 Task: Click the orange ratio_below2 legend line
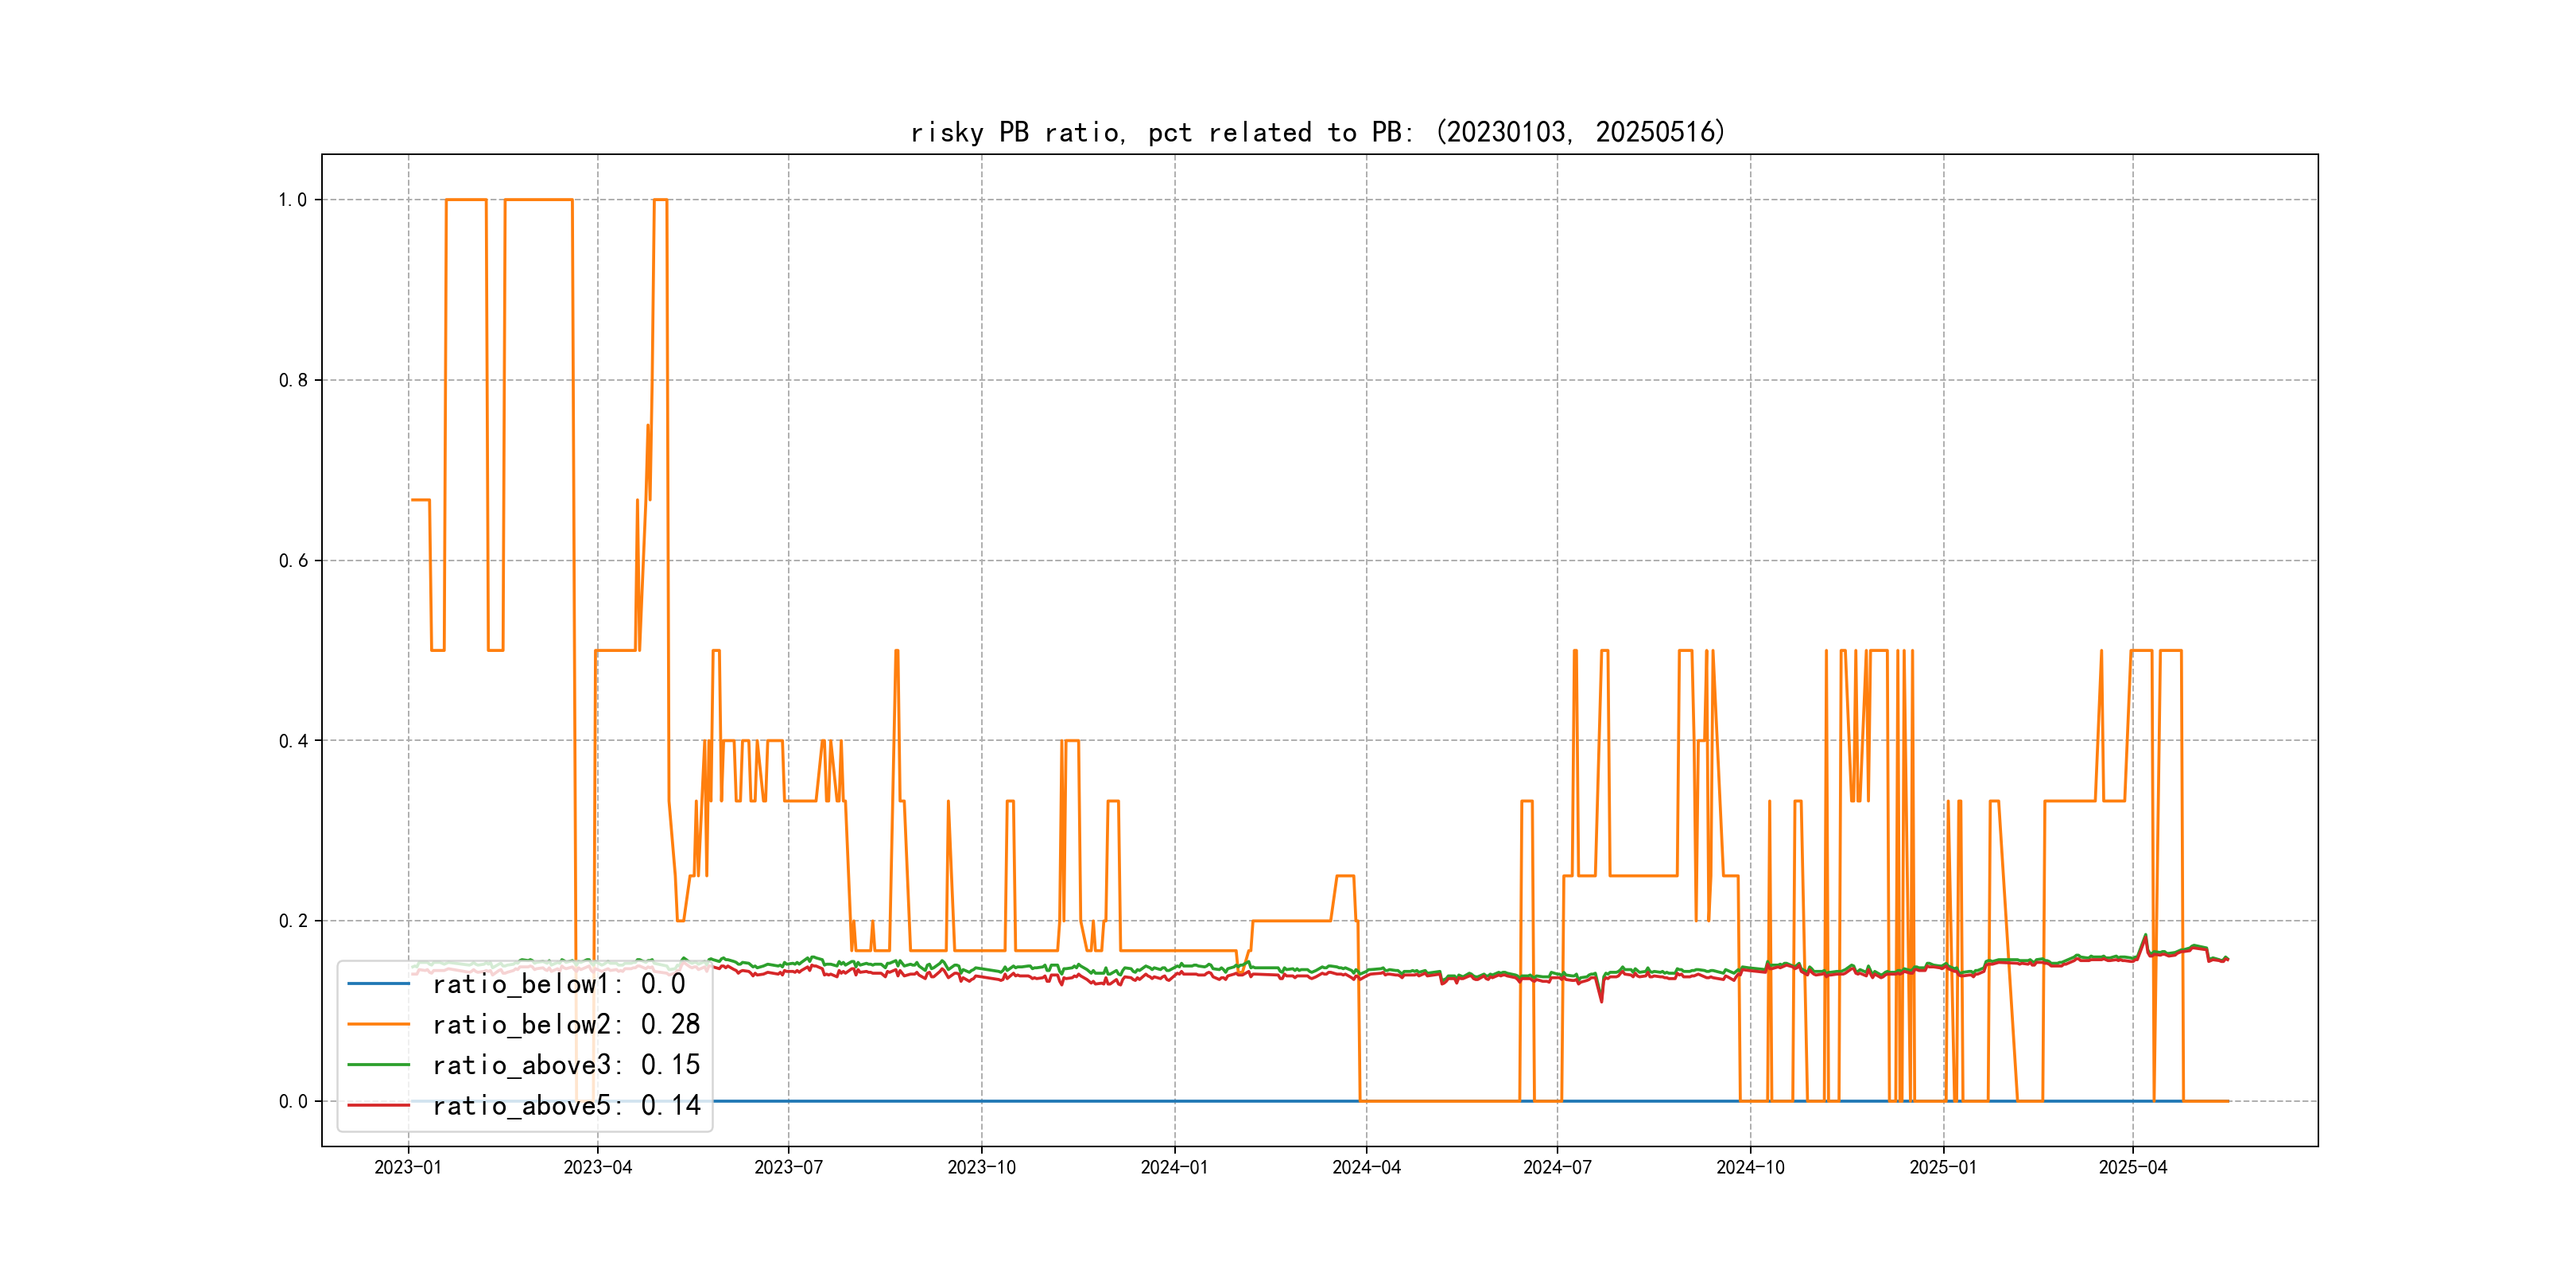coord(378,1024)
